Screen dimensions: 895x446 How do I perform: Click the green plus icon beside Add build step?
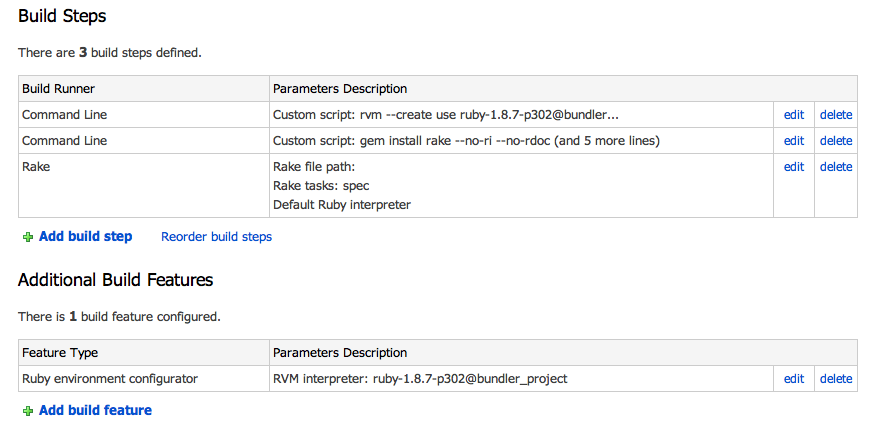27,237
